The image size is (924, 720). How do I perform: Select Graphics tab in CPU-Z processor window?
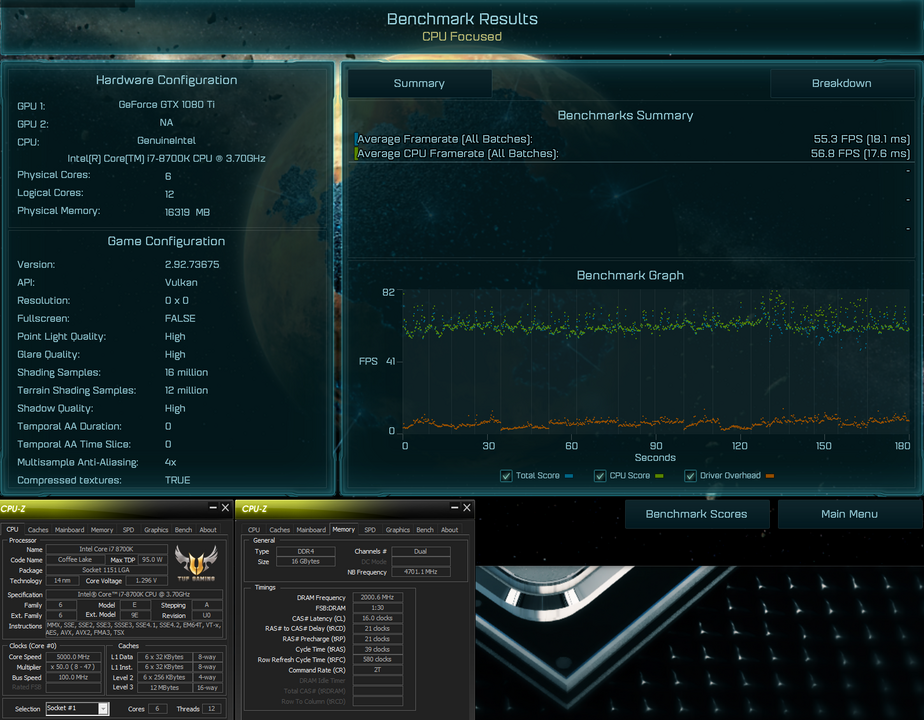(x=156, y=530)
